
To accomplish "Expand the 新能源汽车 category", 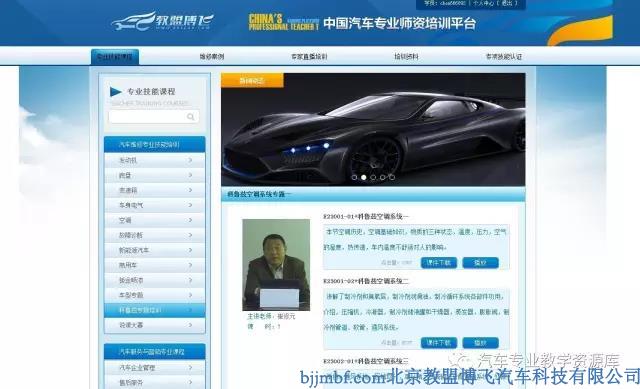I will pos(155,250).
